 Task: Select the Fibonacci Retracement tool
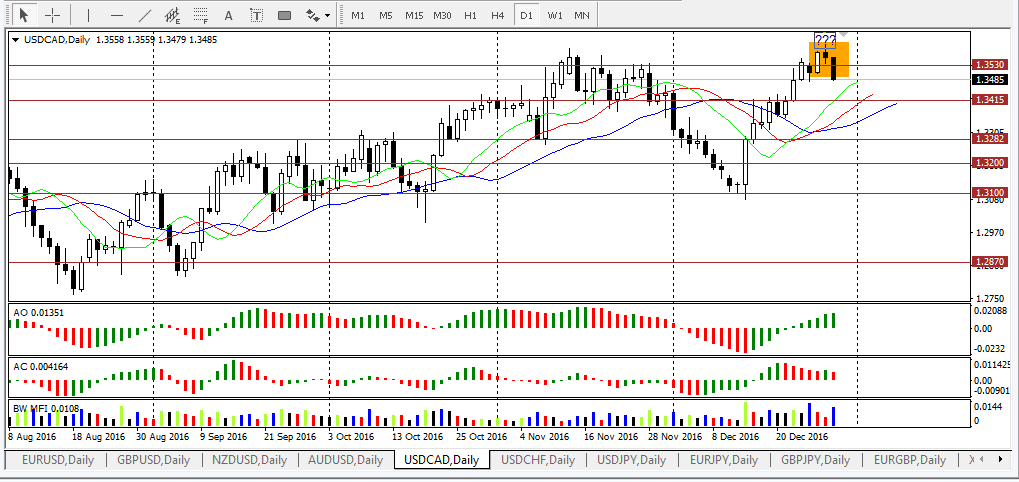201,14
